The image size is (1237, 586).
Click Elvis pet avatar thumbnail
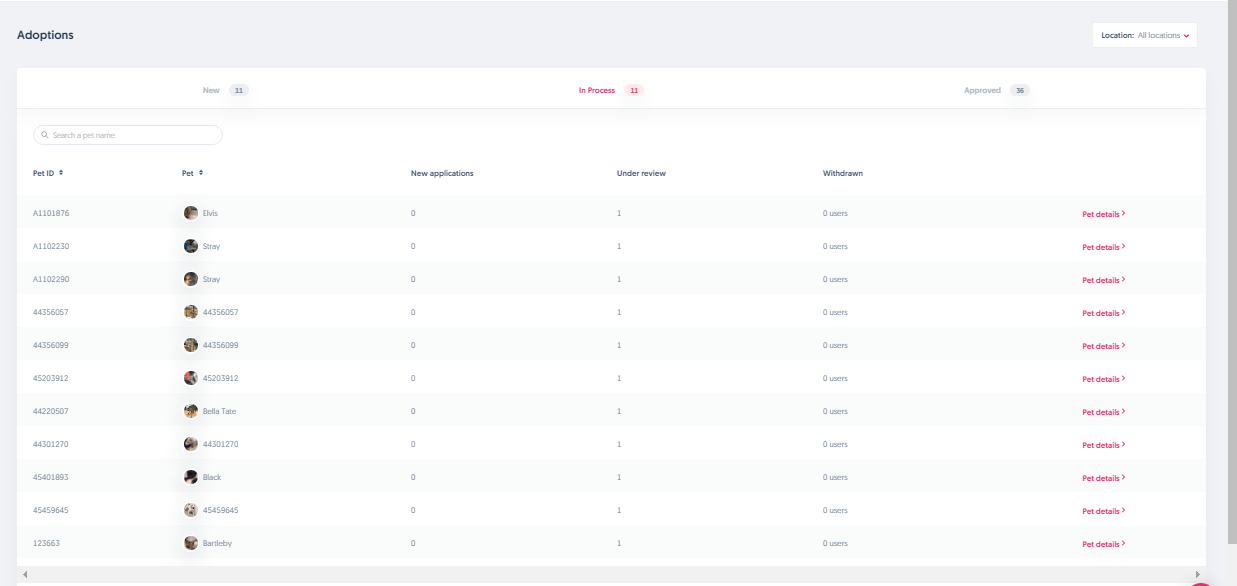pos(191,213)
